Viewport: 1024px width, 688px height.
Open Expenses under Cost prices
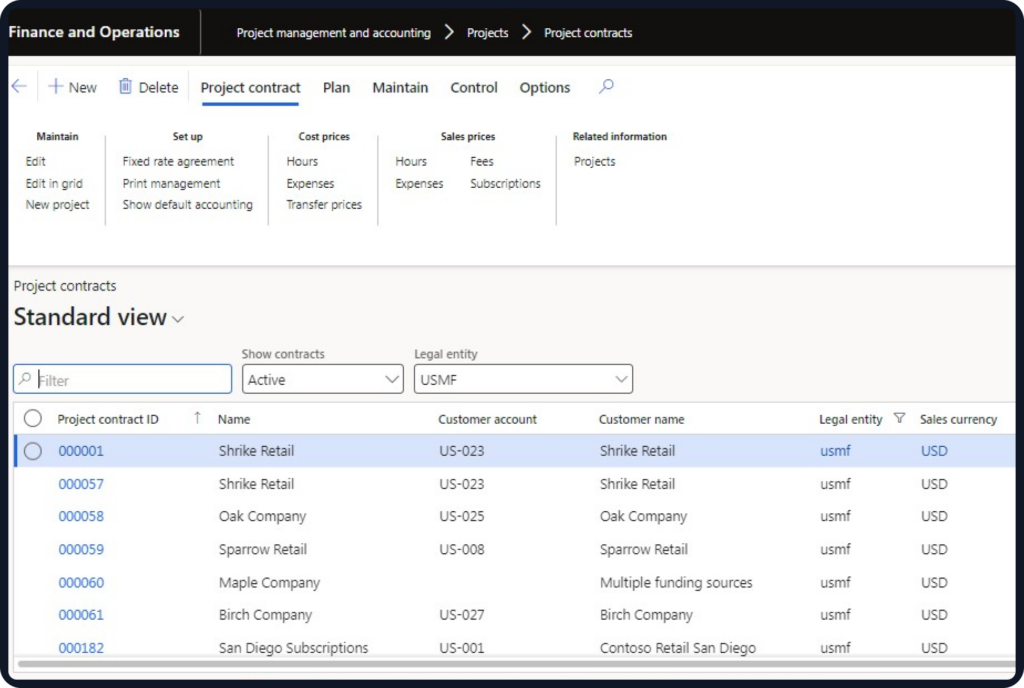(x=310, y=183)
